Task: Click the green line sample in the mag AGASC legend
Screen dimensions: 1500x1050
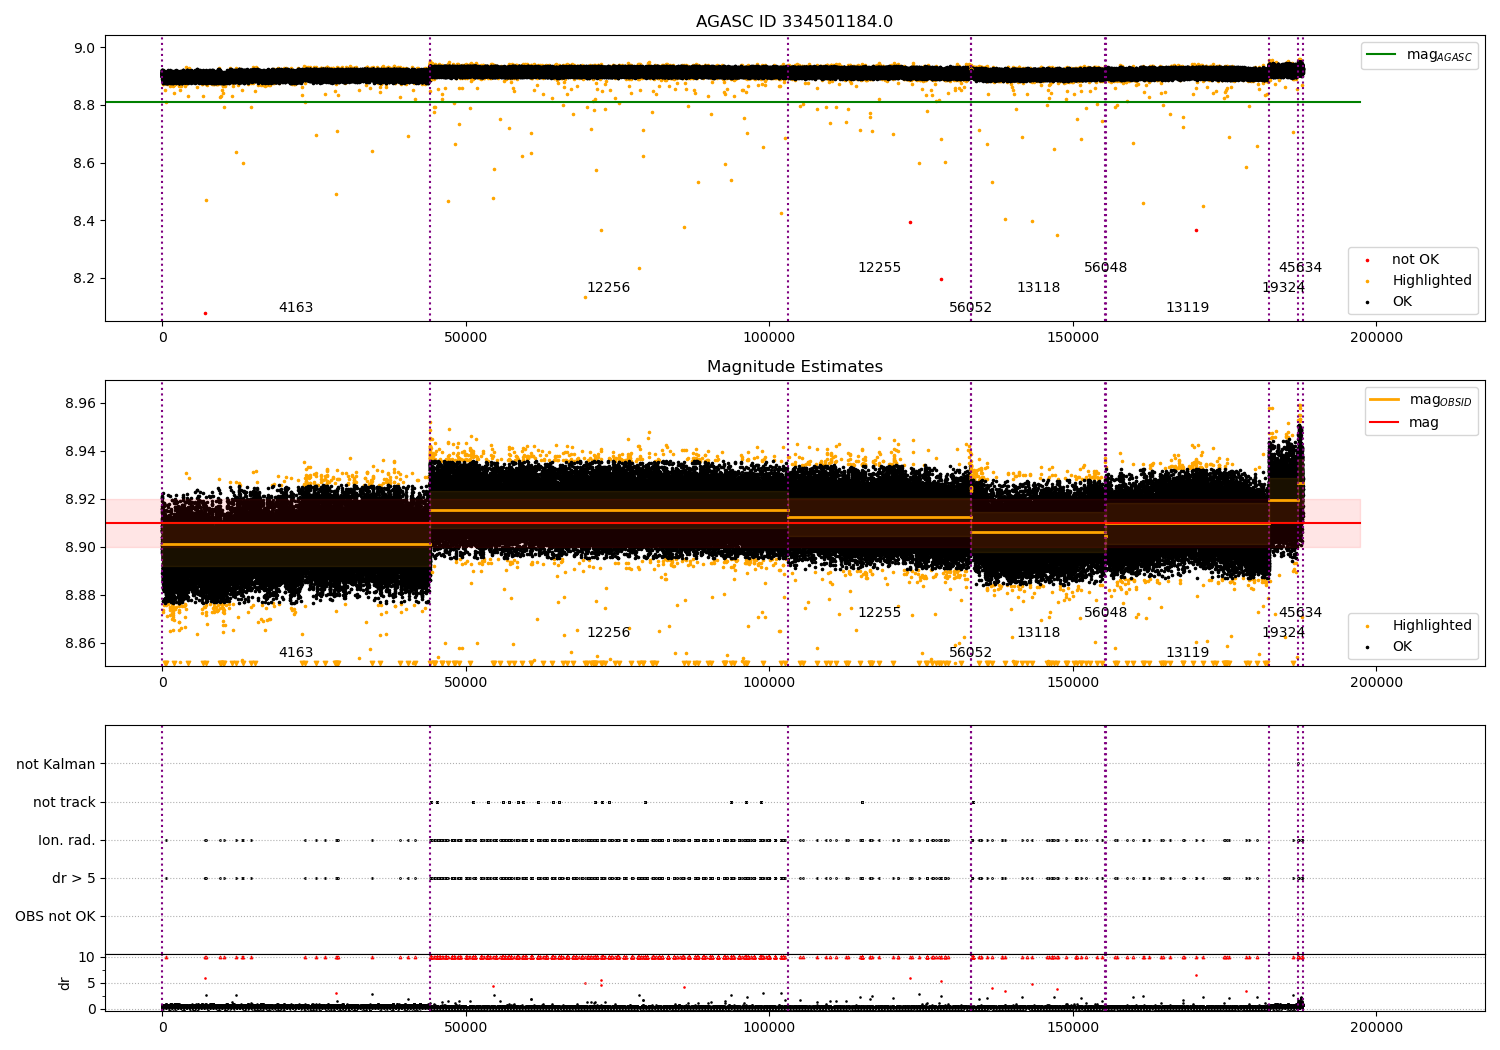Action: pyautogui.click(x=1381, y=55)
